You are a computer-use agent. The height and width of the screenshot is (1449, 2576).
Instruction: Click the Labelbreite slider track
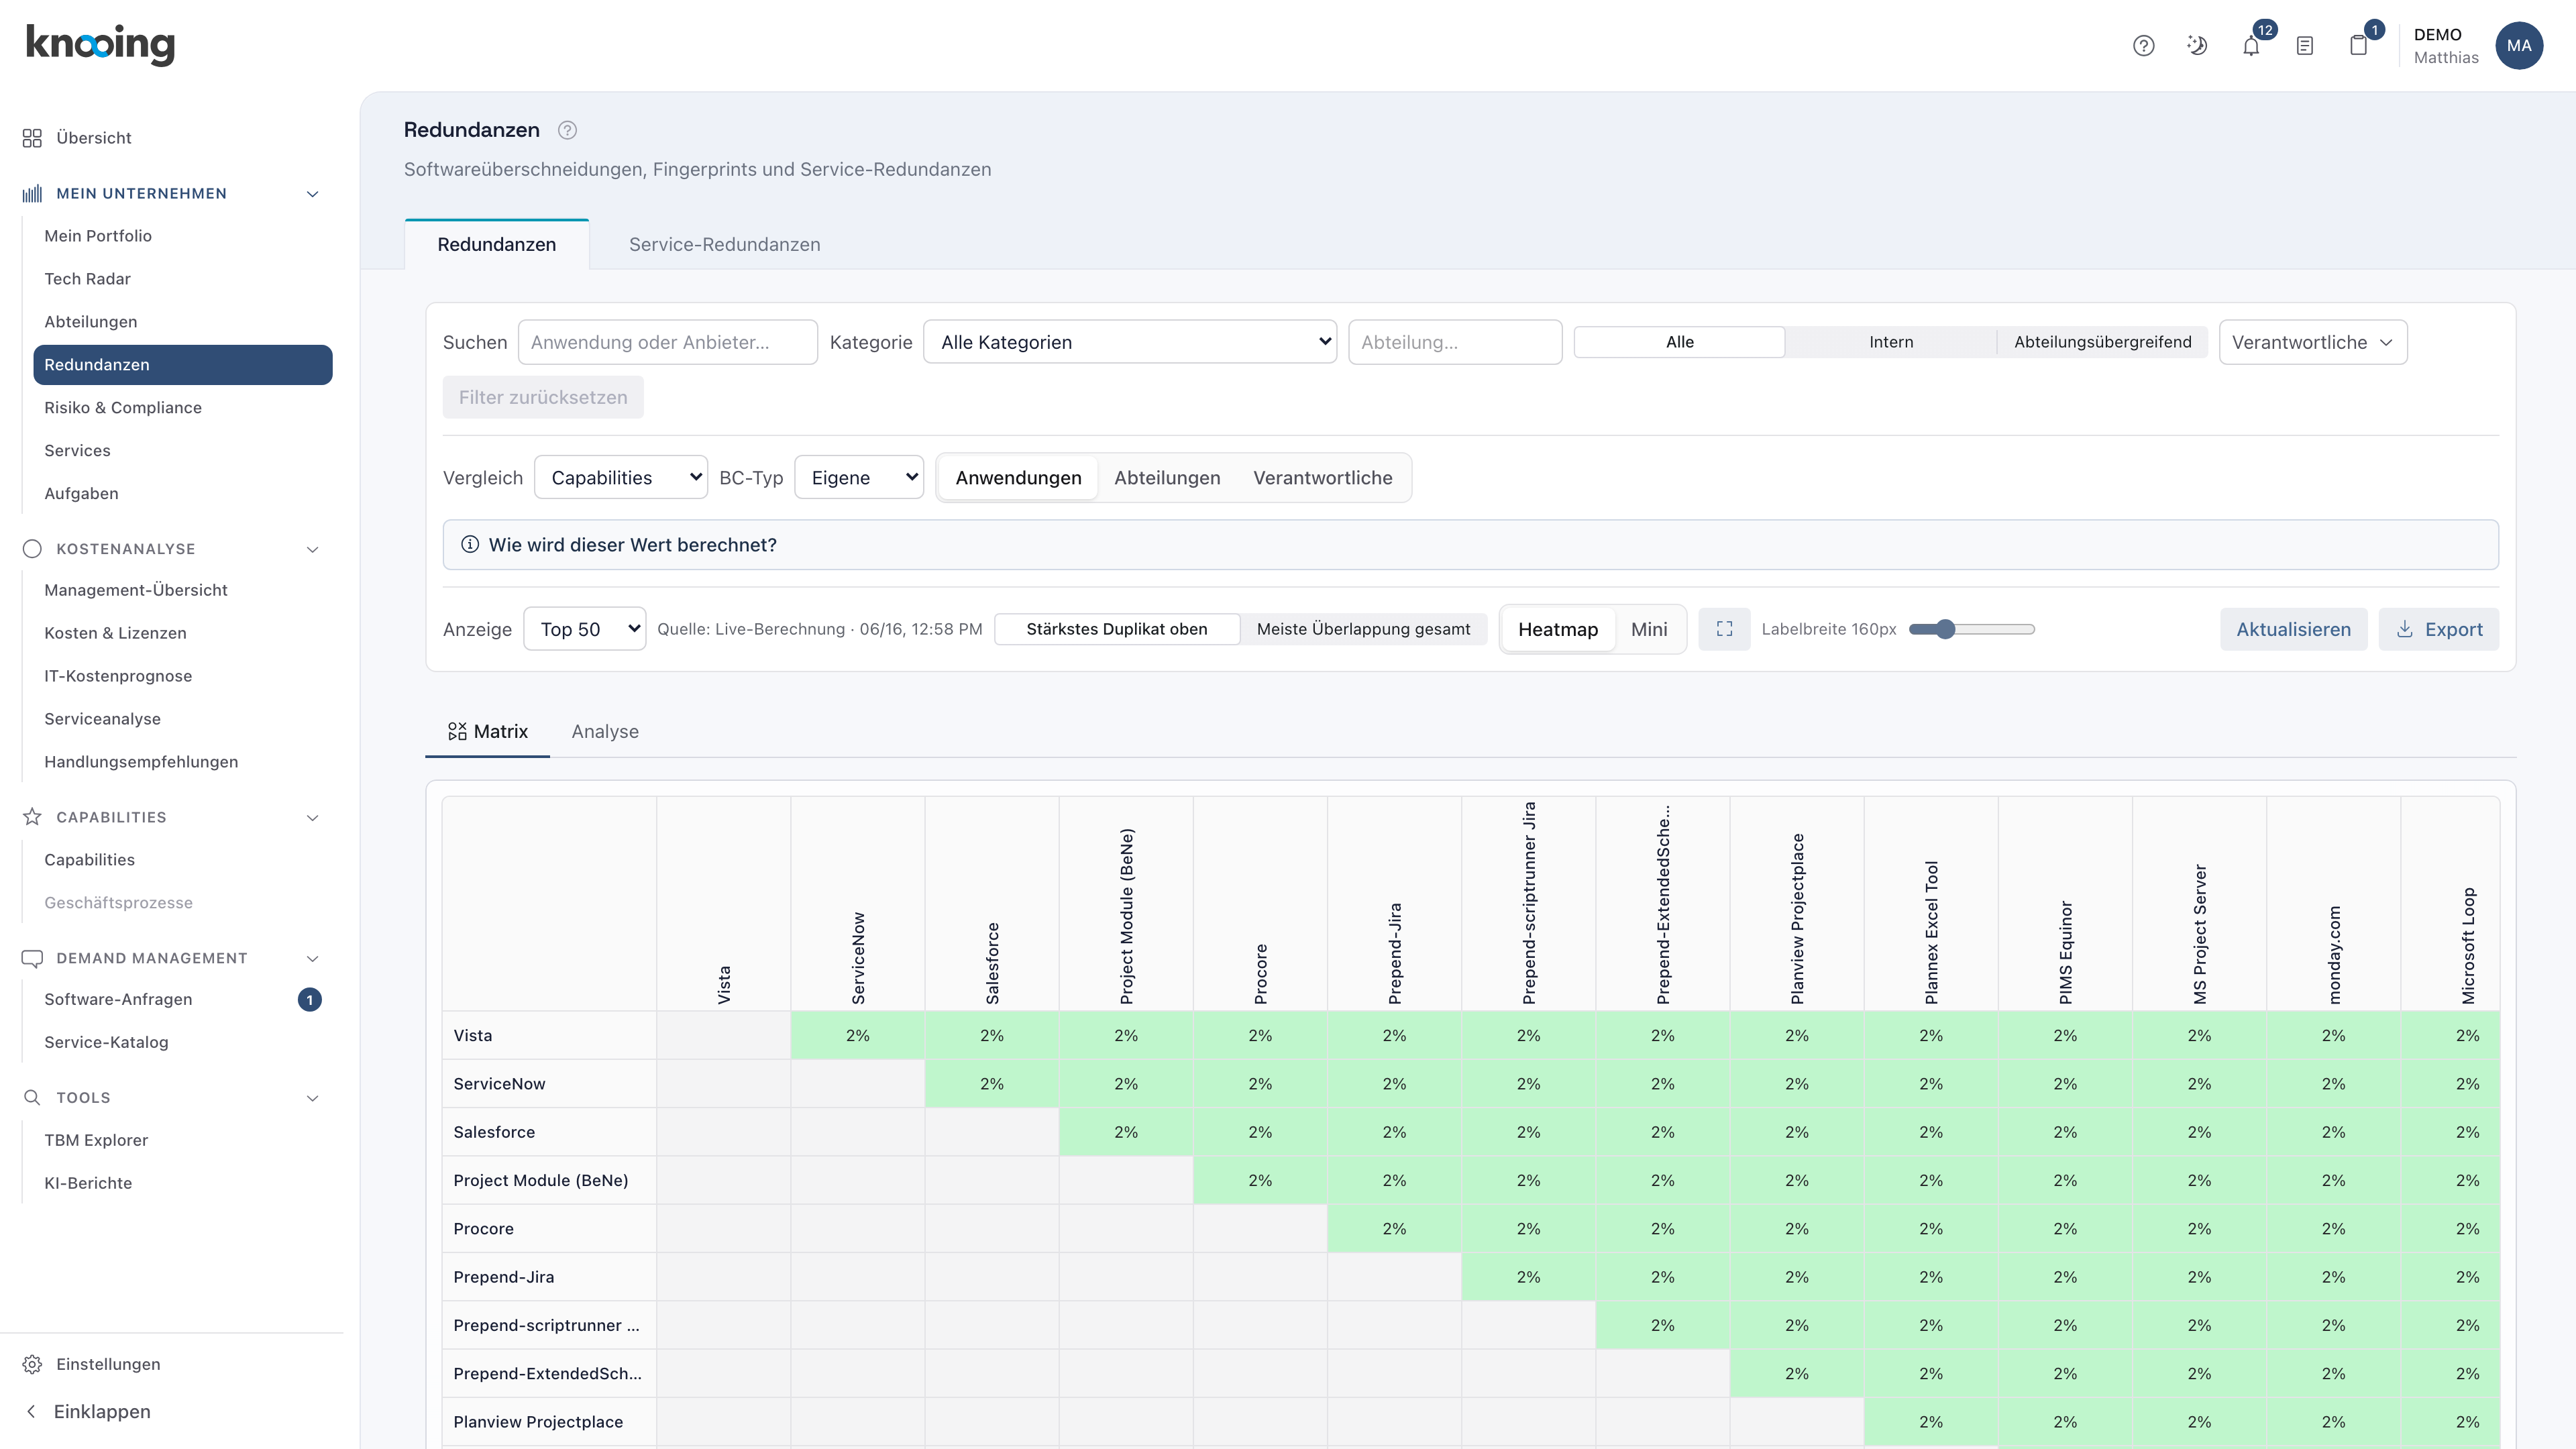1972,629
